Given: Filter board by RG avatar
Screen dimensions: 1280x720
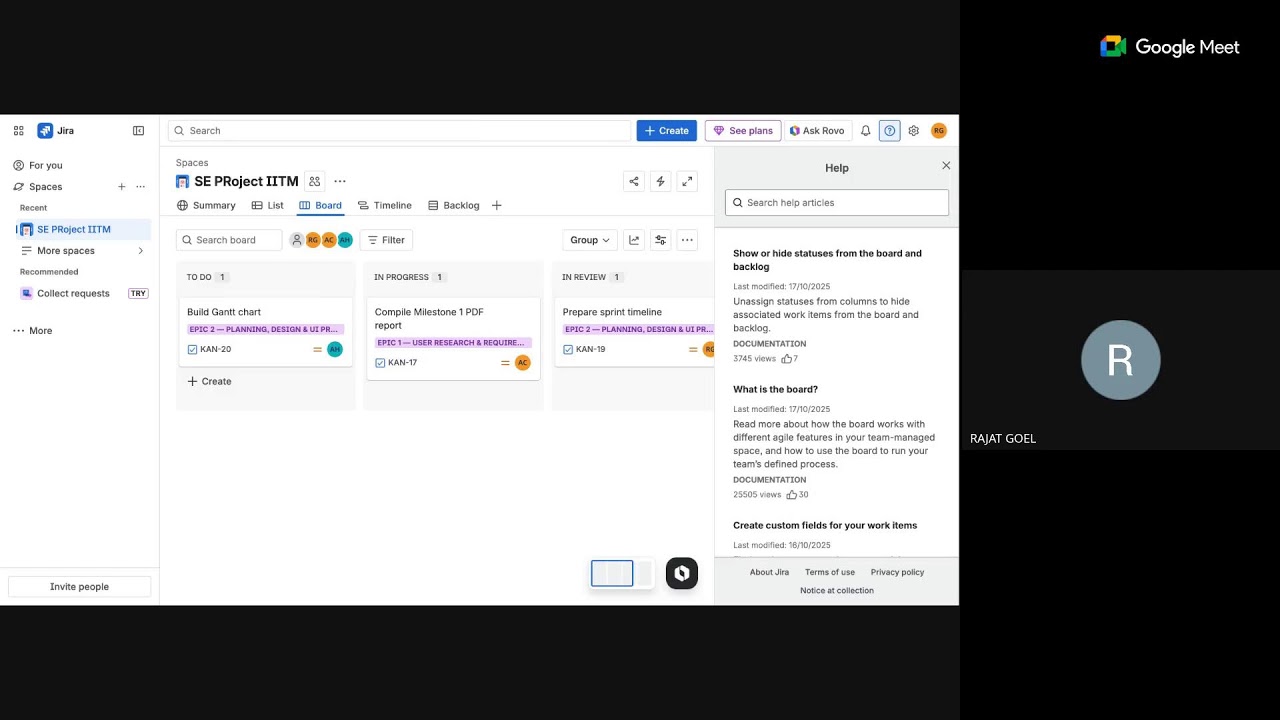Looking at the screenshot, I should (313, 240).
